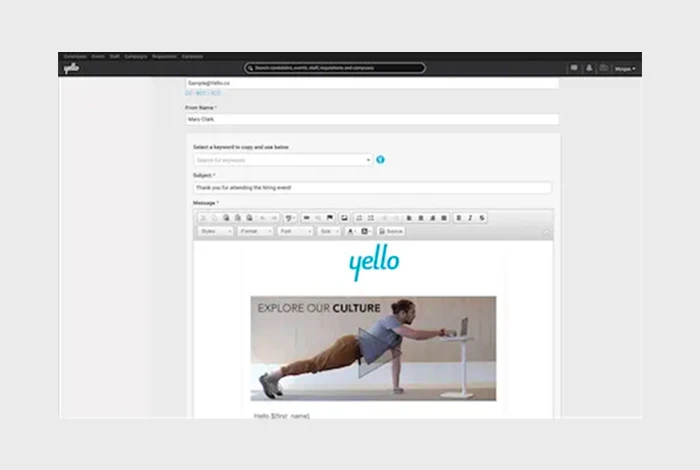Click the insert image icon
The image size is (700, 470).
(344, 217)
